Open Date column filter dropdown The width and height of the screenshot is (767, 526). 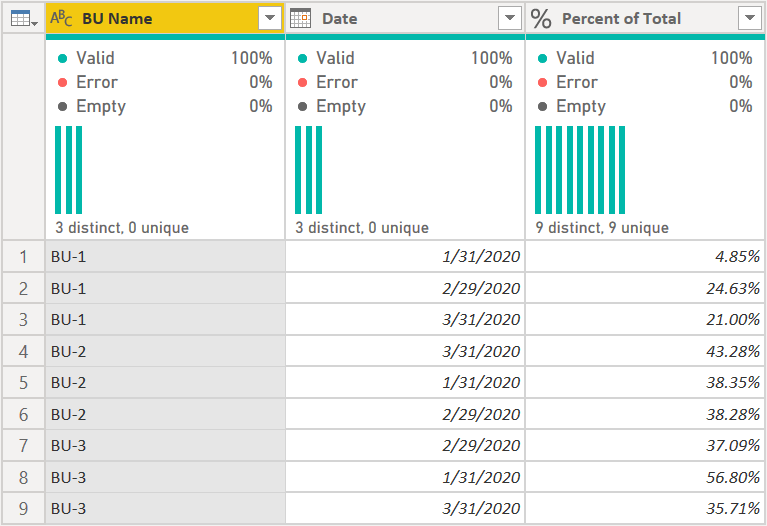click(510, 18)
